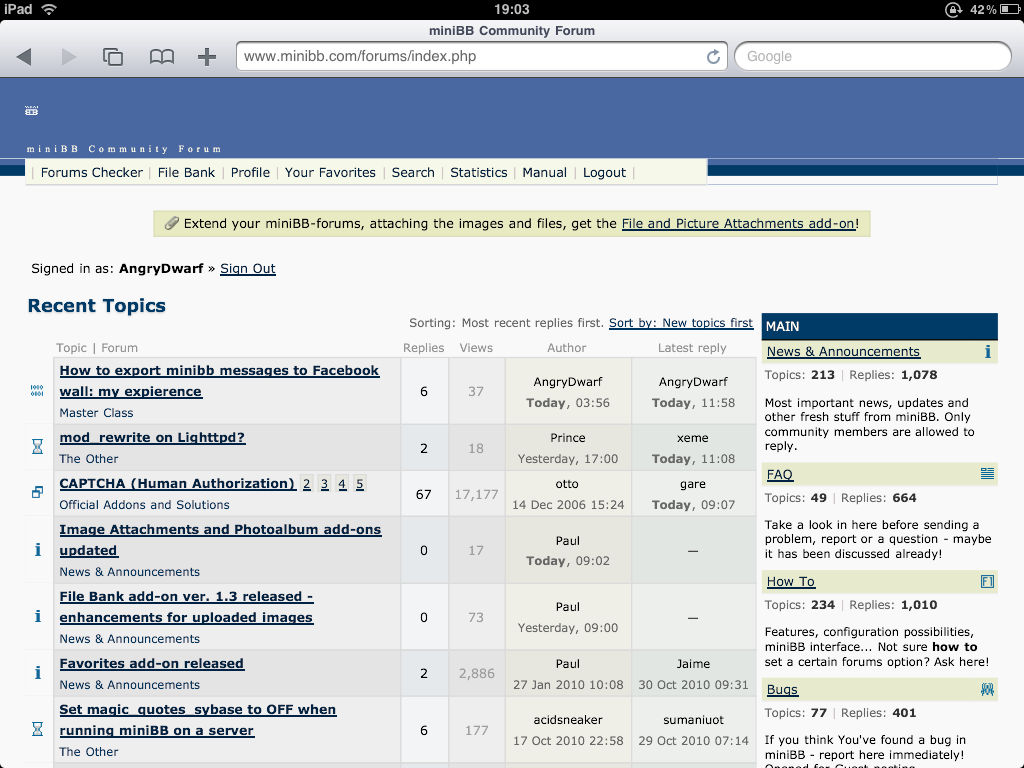
Task: Tap the Wi-Fi icon in status bar
Action: click(x=49, y=9)
